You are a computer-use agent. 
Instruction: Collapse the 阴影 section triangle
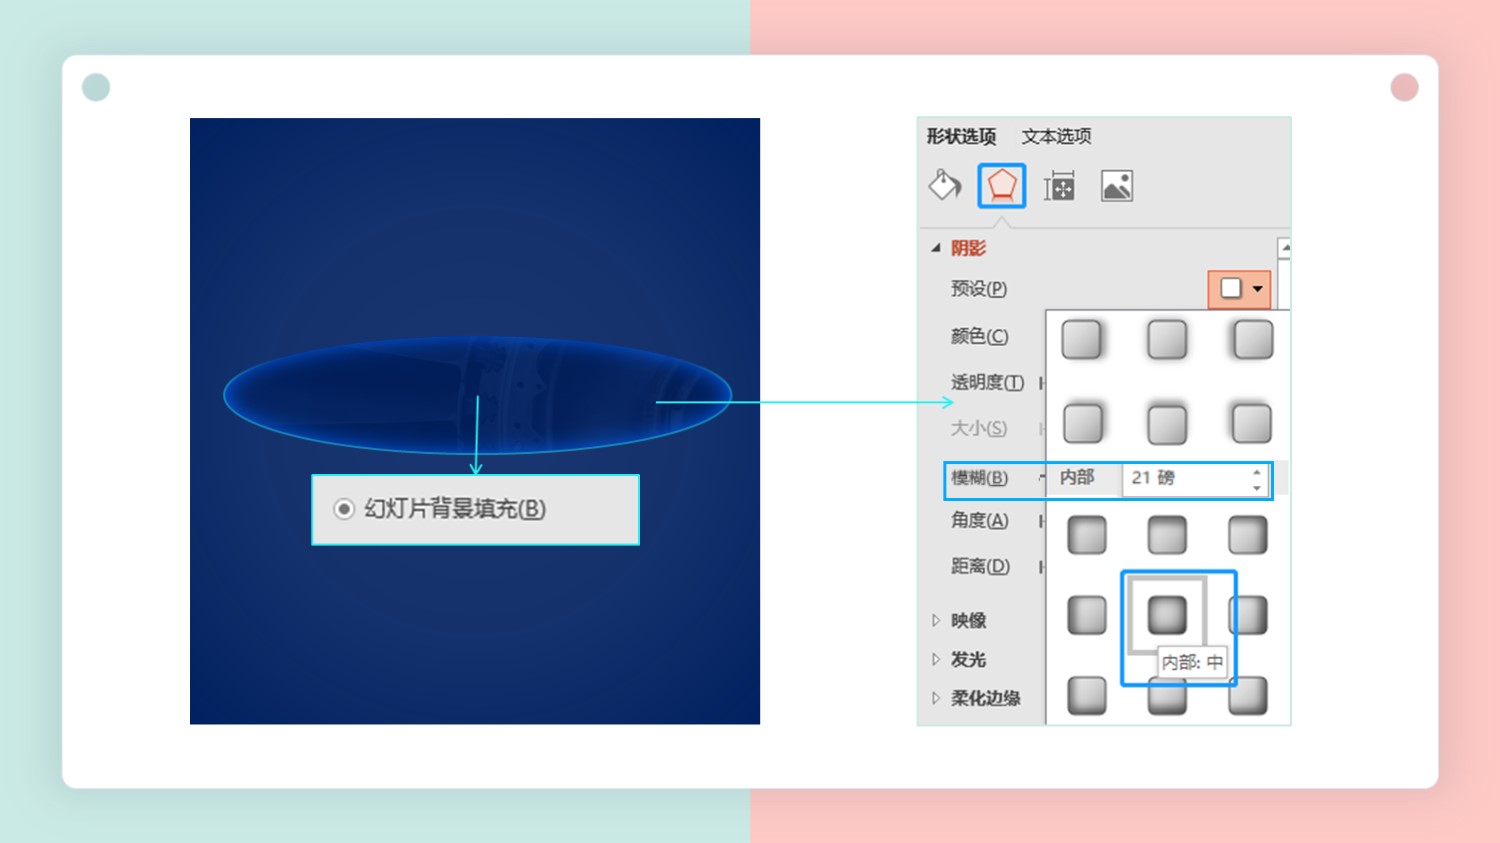coord(936,247)
